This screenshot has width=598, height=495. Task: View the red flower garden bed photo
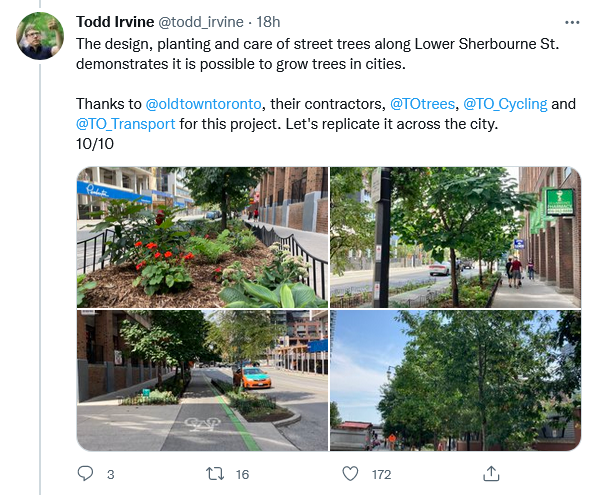202,237
